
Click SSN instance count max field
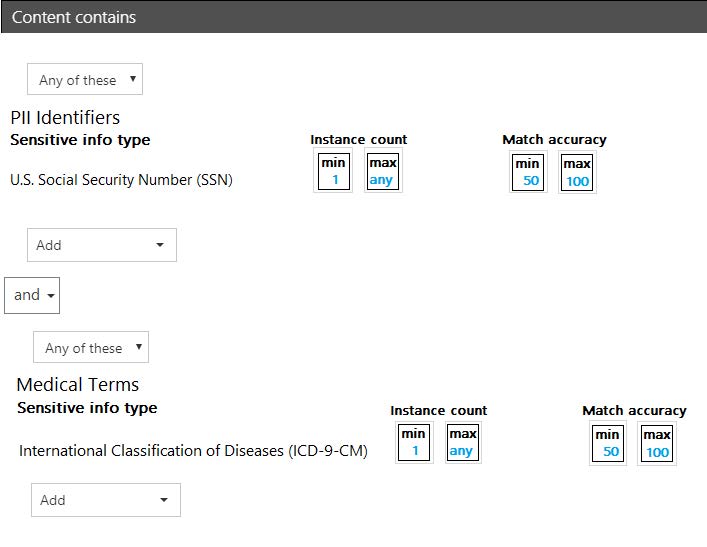[x=382, y=172]
